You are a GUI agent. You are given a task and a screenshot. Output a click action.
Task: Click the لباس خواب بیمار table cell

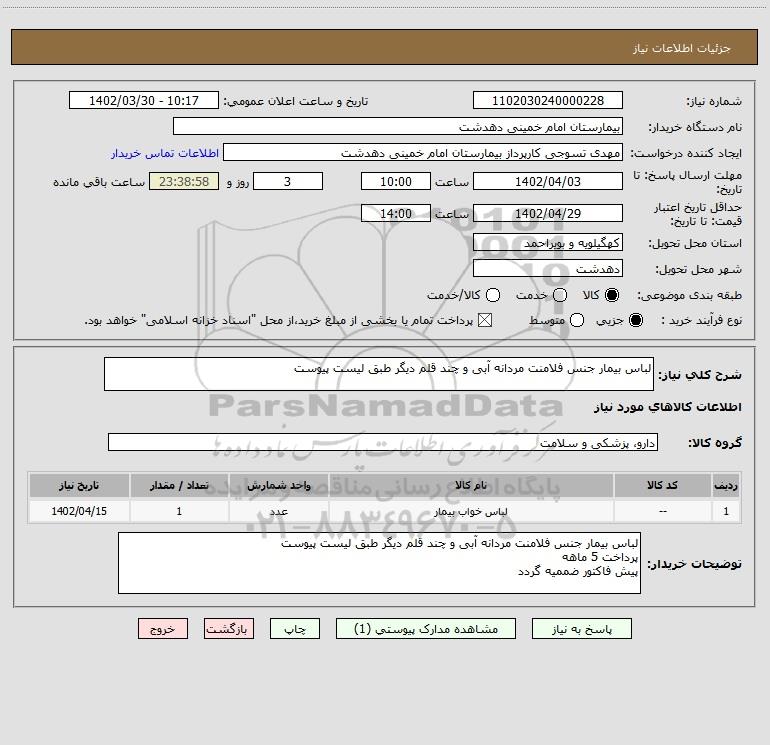coord(470,511)
